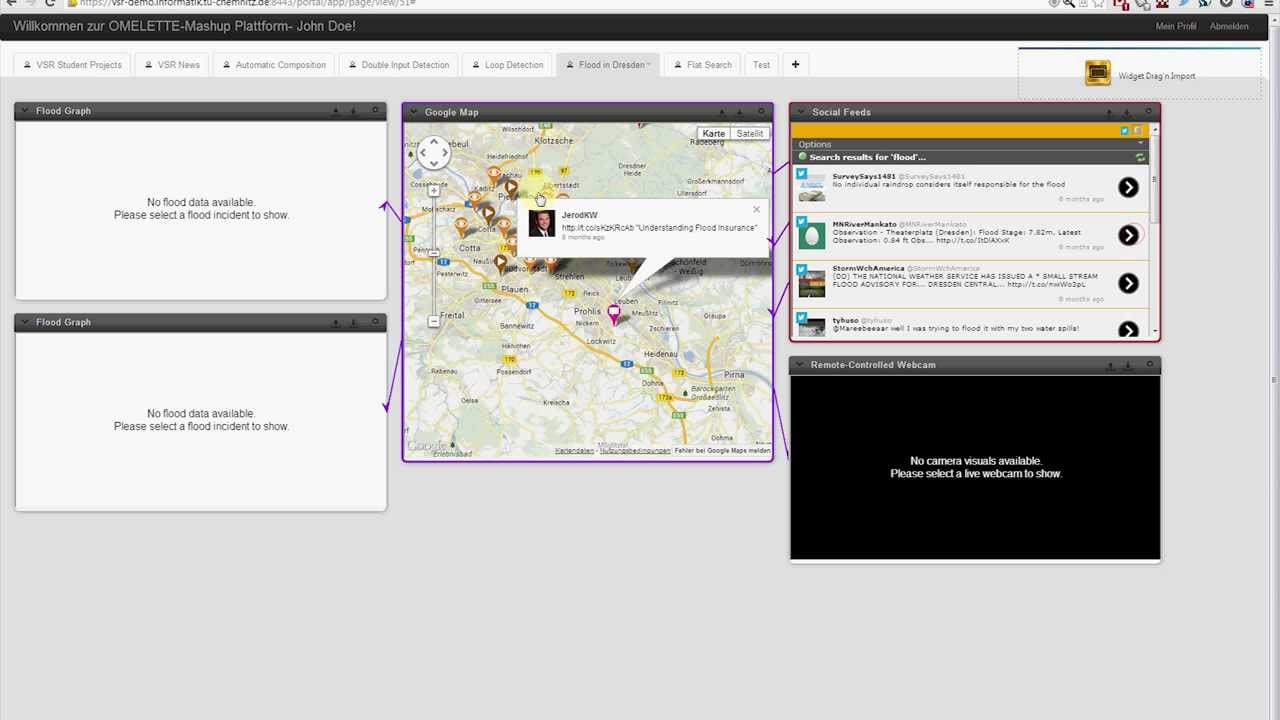Collapse the Google Map widget

pos(413,112)
